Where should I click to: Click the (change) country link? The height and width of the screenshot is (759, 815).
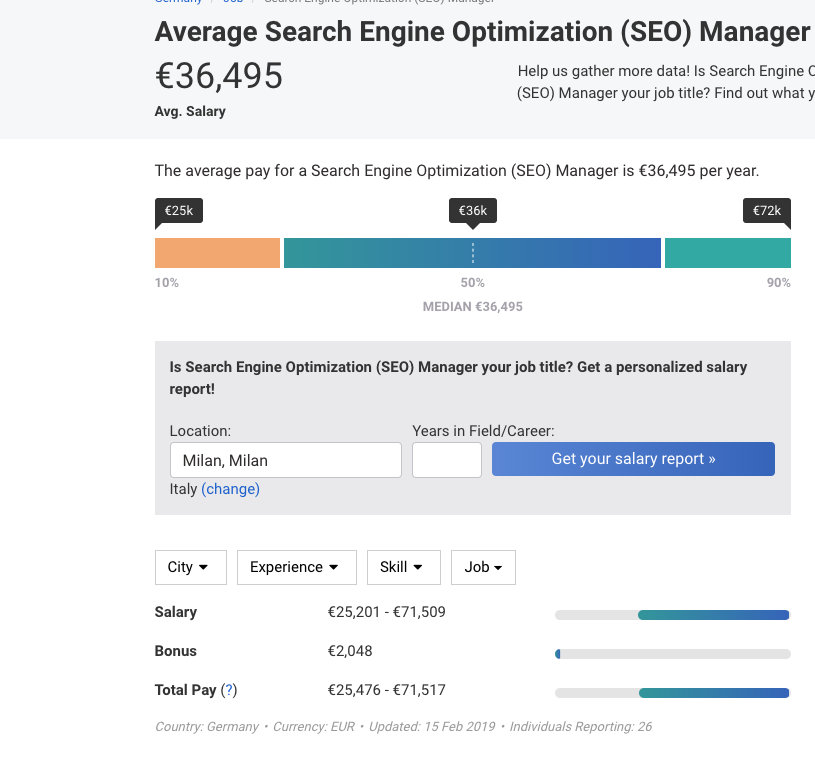pyautogui.click(x=230, y=489)
